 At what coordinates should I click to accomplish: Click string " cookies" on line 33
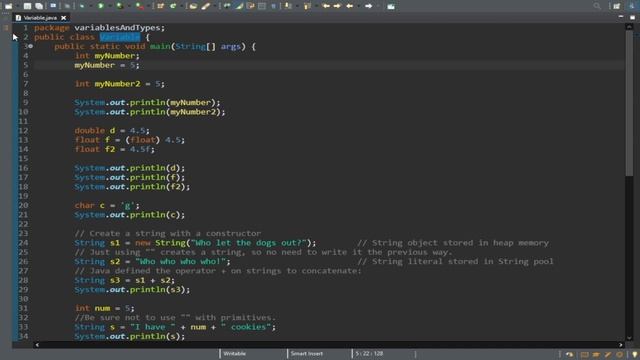246,327
